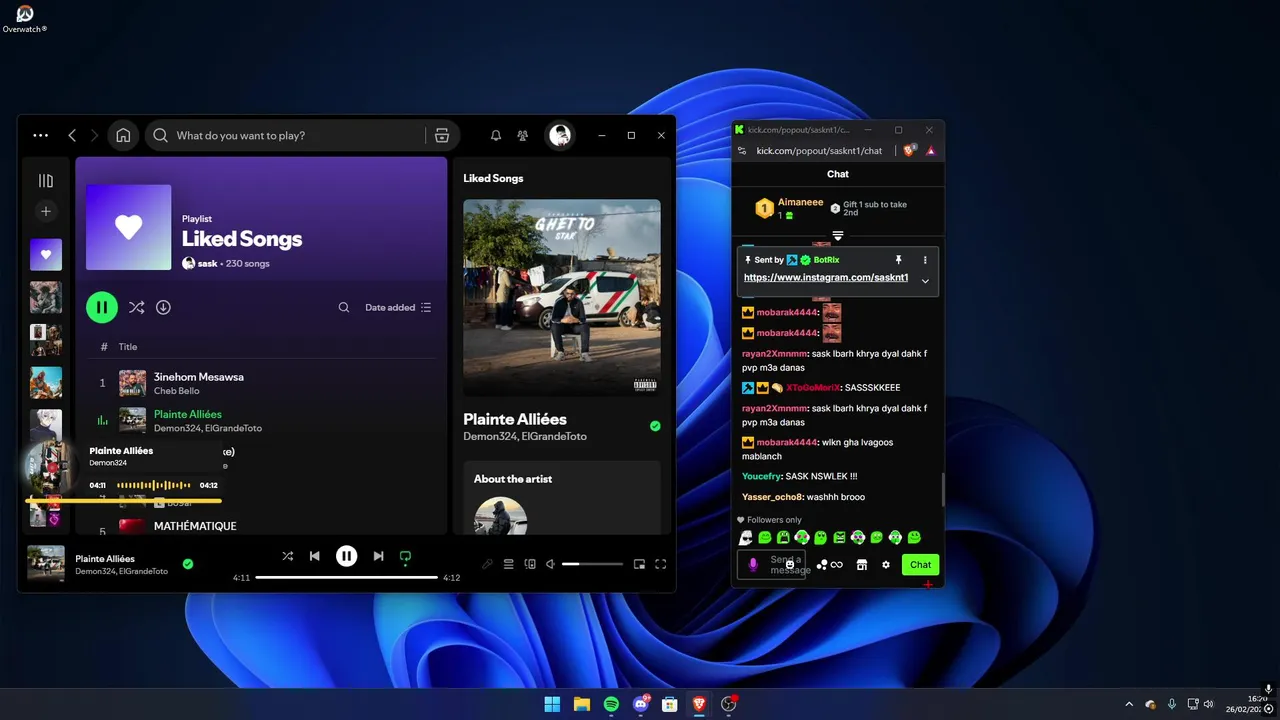Open the Browse icon in search bar
The height and width of the screenshot is (720, 1280).
point(441,135)
